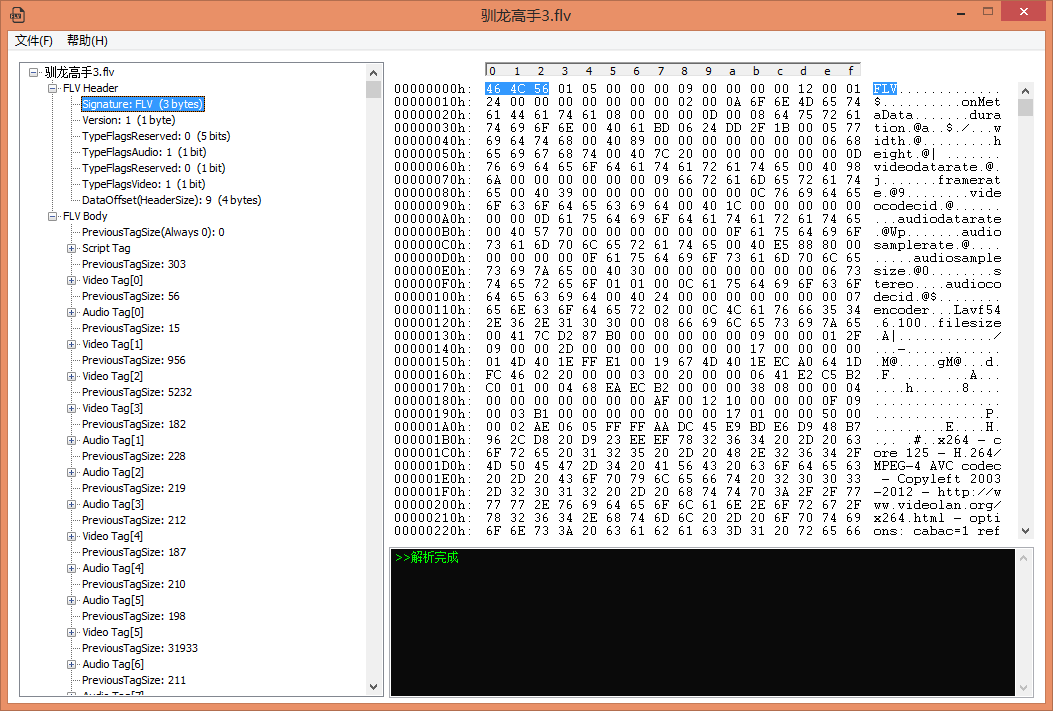Screen dimensions: 1053x711
Task: Click log console scroll down arrow
Action: coord(1023,688)
